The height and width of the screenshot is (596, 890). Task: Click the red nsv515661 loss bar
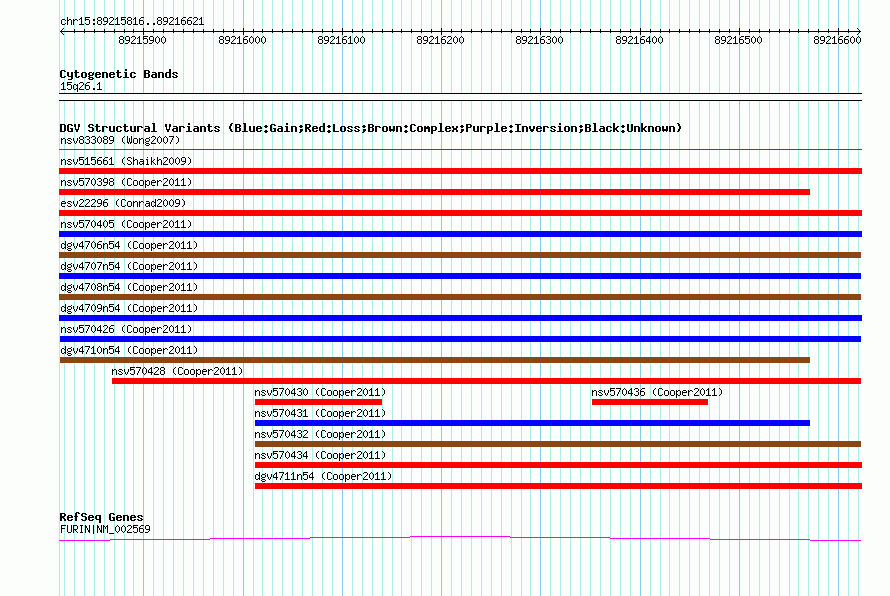[x=460, y=171]
